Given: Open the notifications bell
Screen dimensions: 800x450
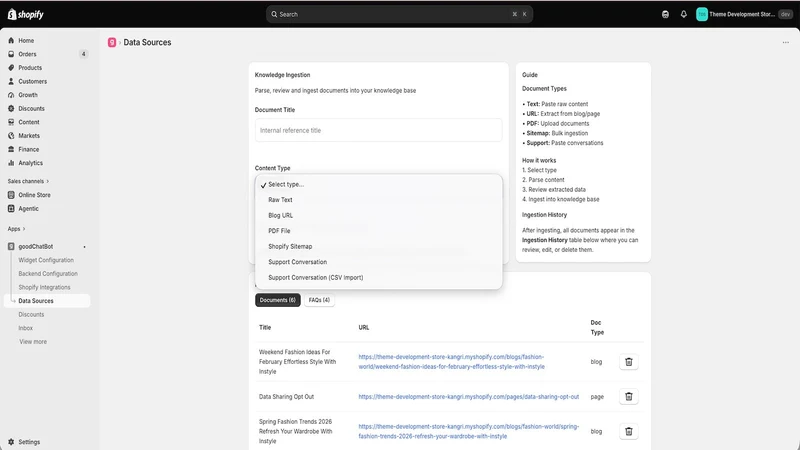Looking at the screenshot, I should click(x=684, y=14).
